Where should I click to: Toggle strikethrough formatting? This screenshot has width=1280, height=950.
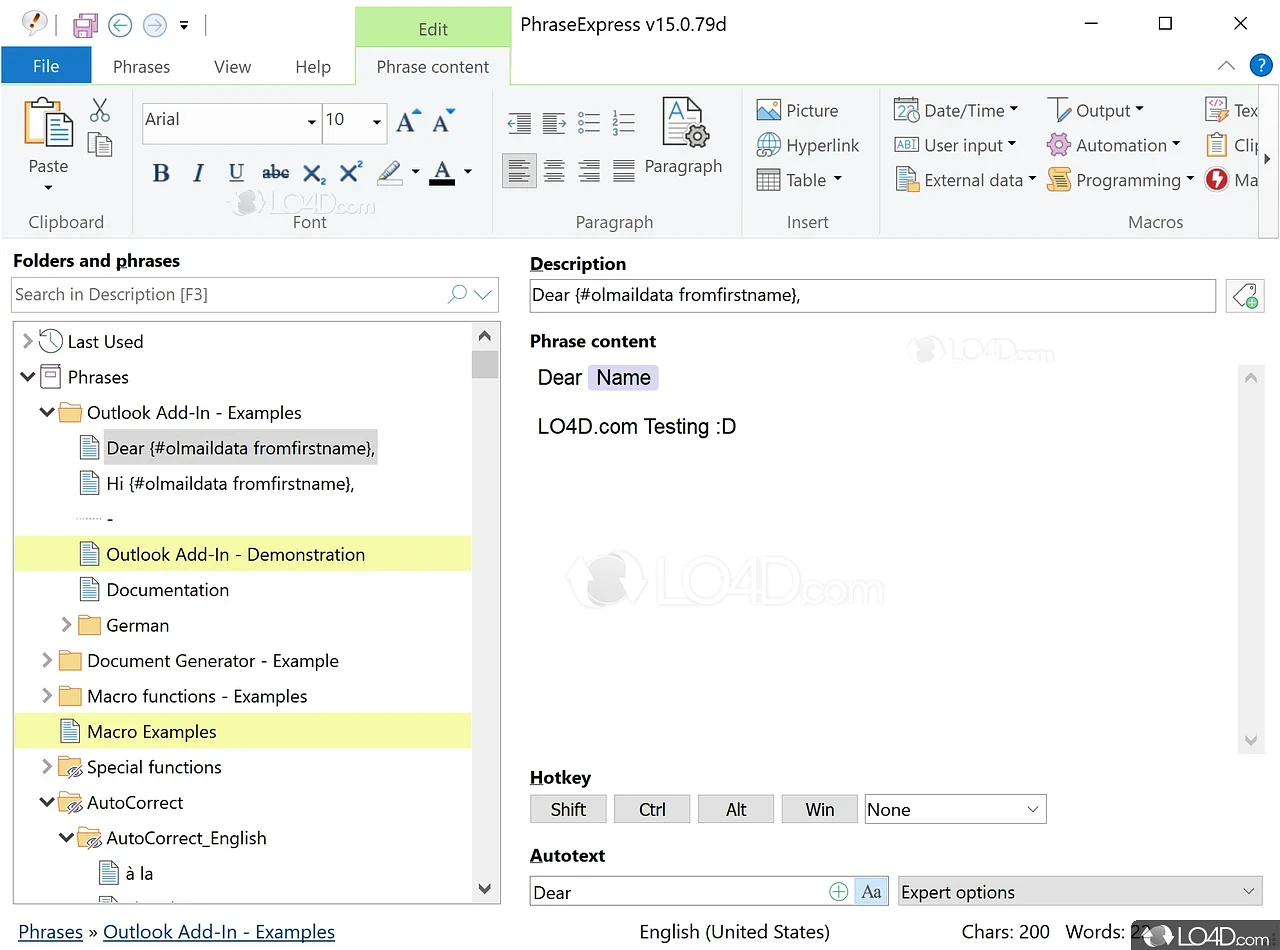click(275, 173)
